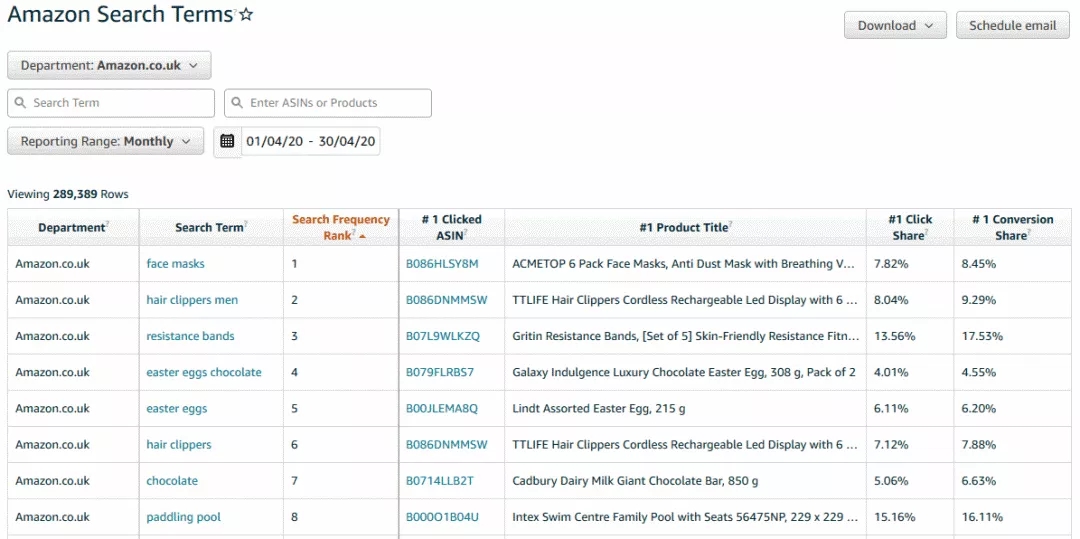Screen dimensions: 1080x539
Task: Click the Search Term column header
Action: pyautogui.click(x=211, y=227)
